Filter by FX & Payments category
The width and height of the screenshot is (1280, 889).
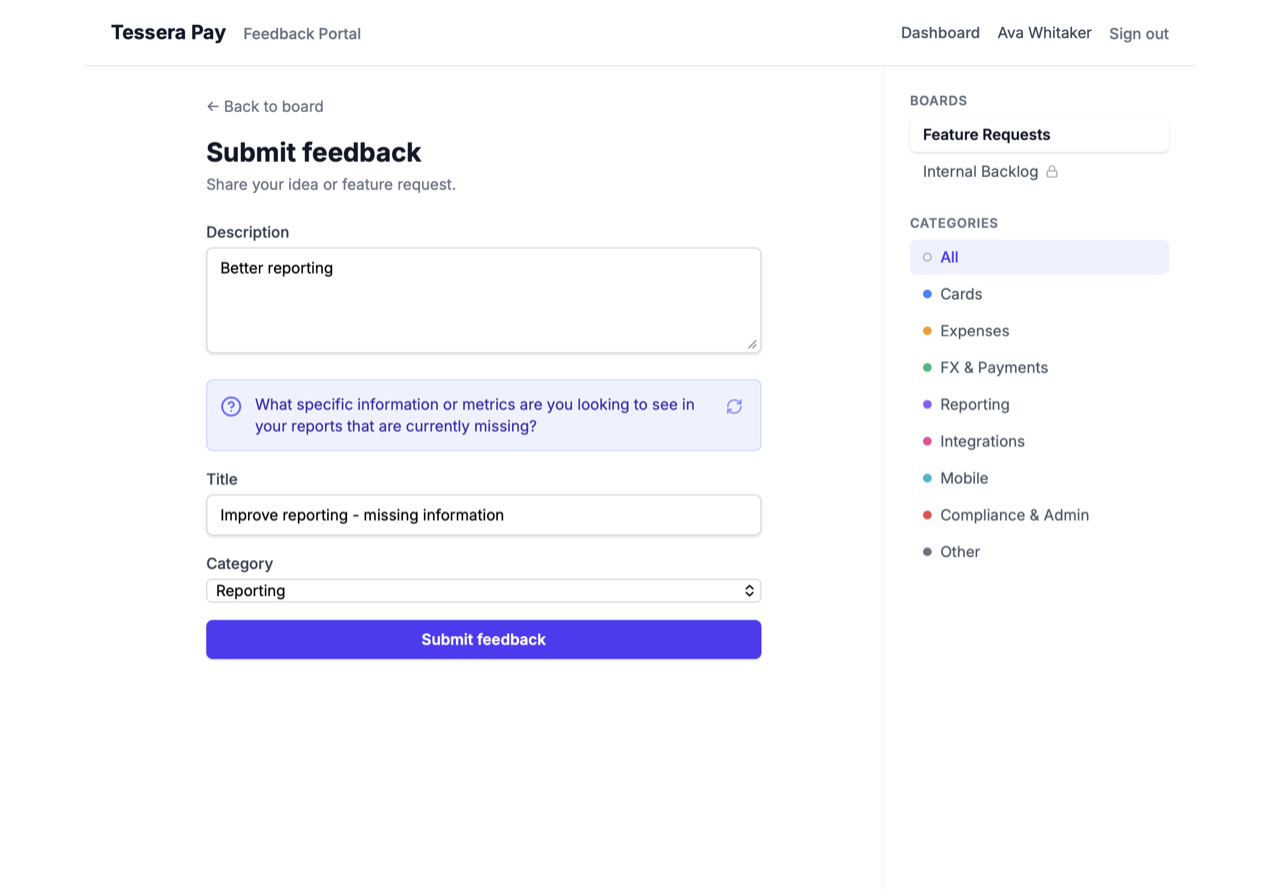coord(1039,368)
